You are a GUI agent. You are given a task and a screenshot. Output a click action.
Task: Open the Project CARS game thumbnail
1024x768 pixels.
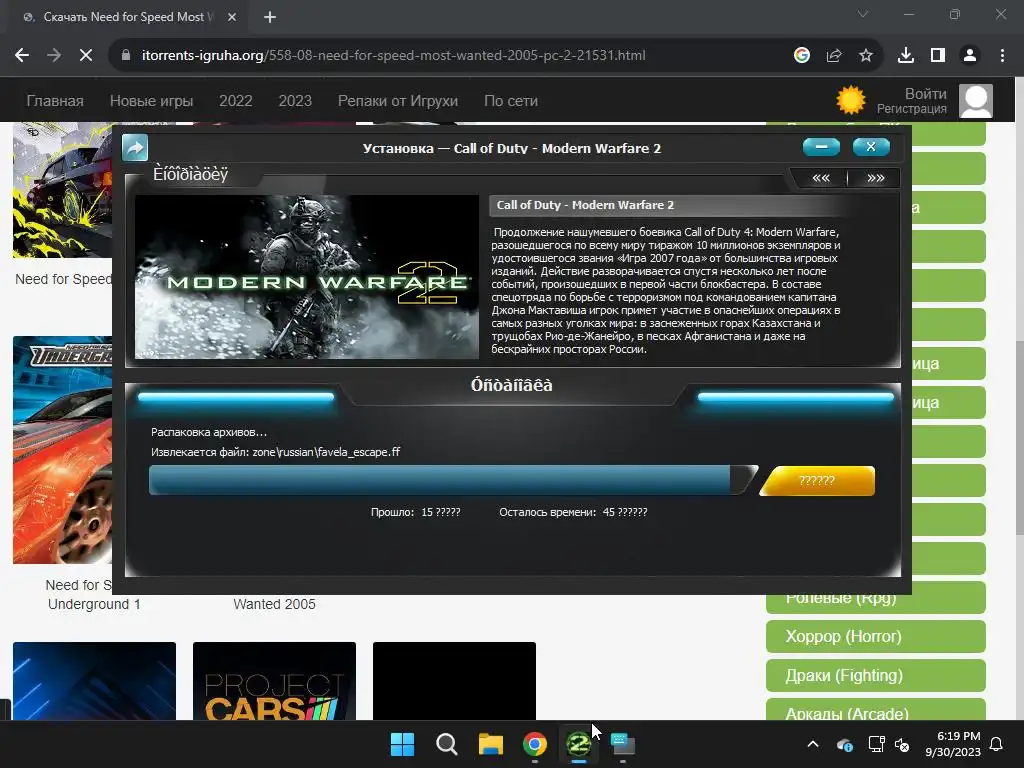pos(274,681)
